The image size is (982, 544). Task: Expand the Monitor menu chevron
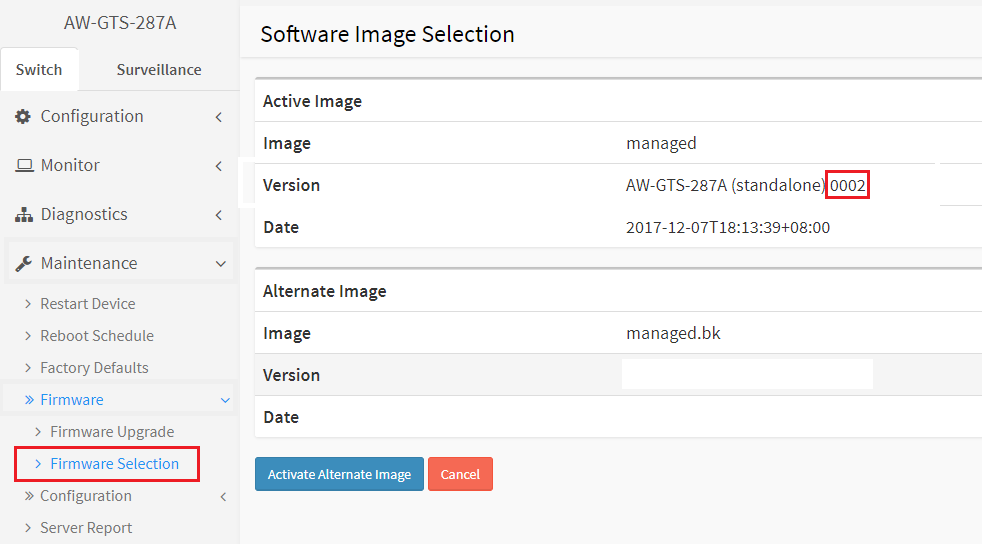[x=219, y=166]
